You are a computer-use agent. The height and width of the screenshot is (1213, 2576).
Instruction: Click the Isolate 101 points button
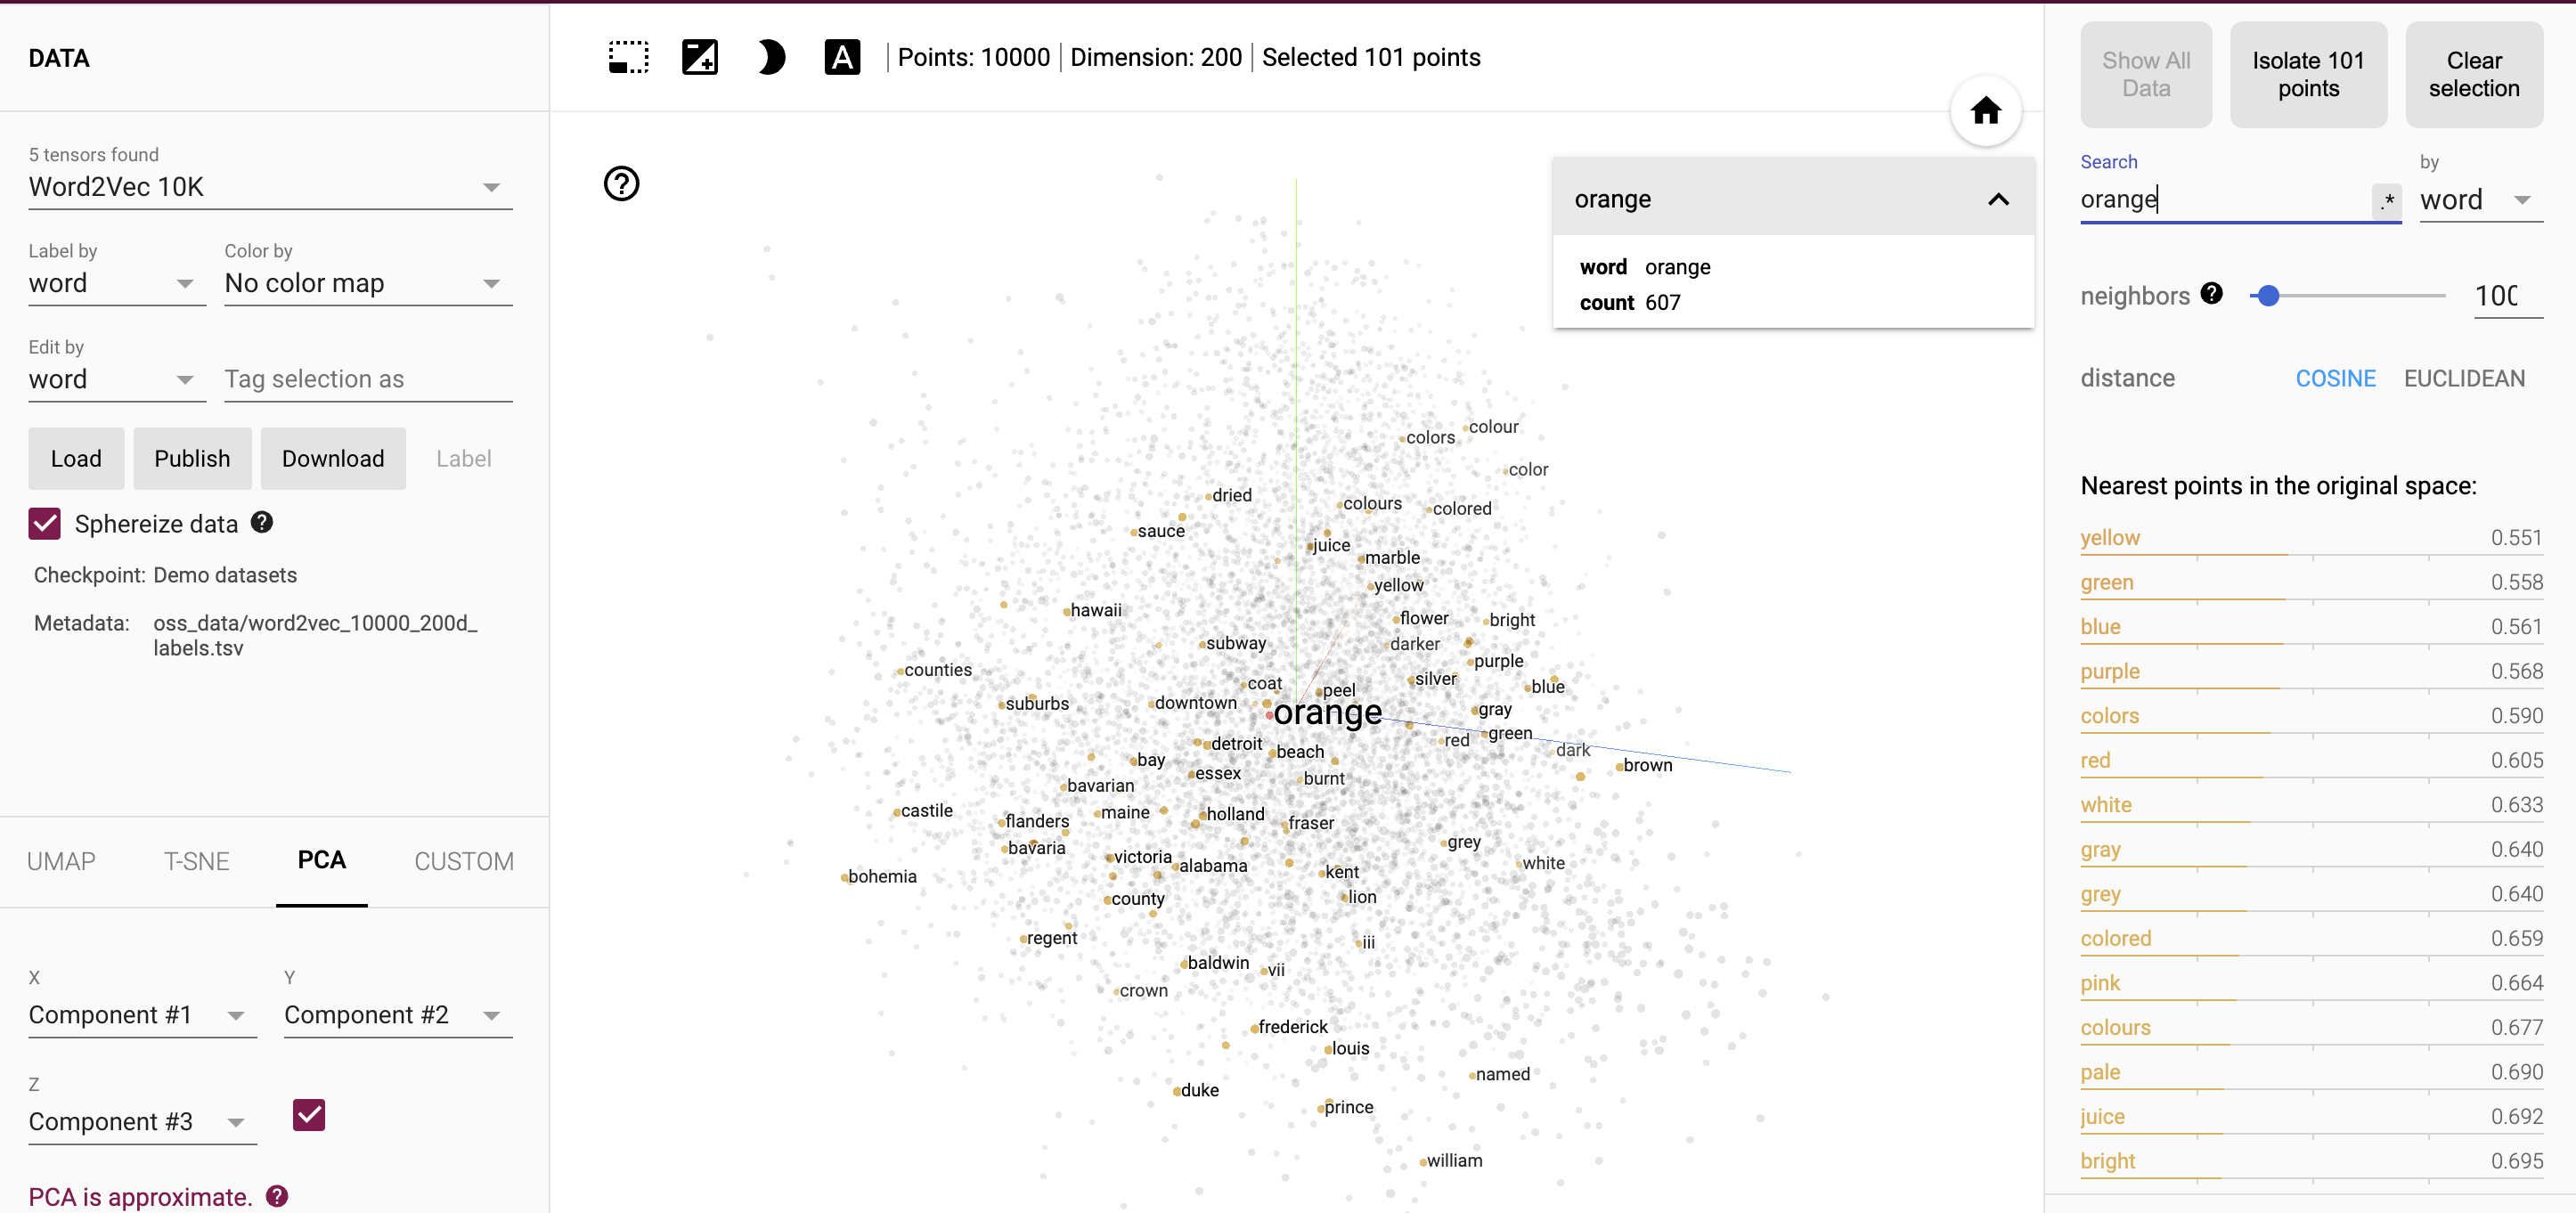pos(2307,72)
